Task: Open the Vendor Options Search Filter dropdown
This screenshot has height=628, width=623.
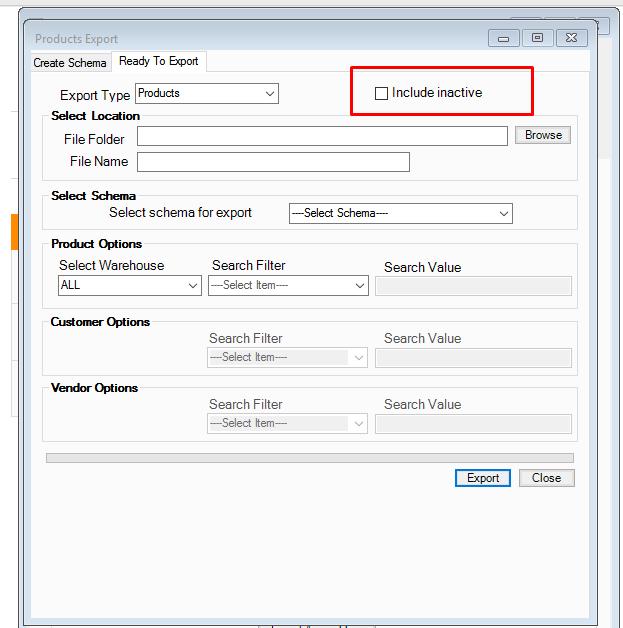Action: coord(287,423)
